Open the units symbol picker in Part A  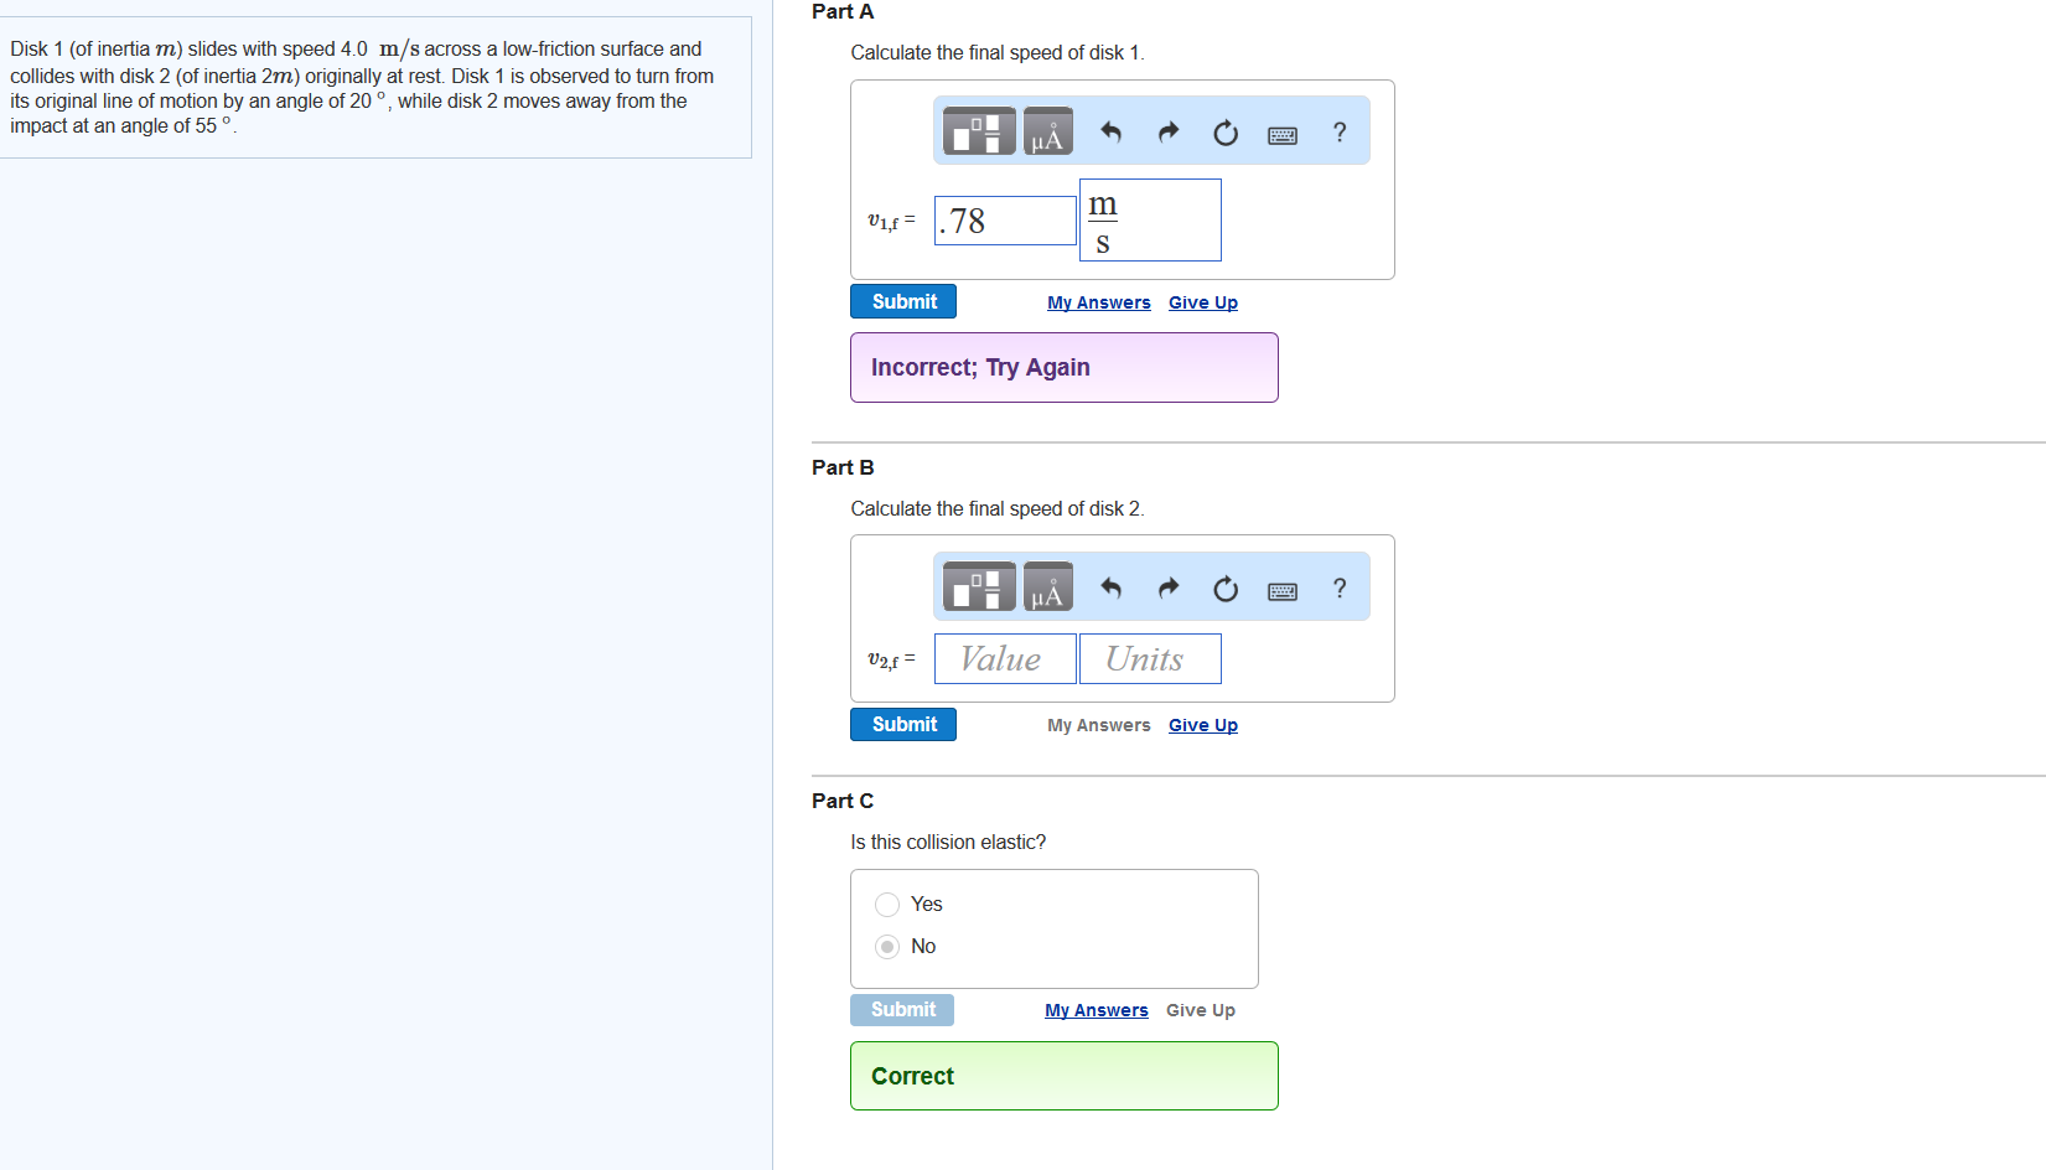1046,131
